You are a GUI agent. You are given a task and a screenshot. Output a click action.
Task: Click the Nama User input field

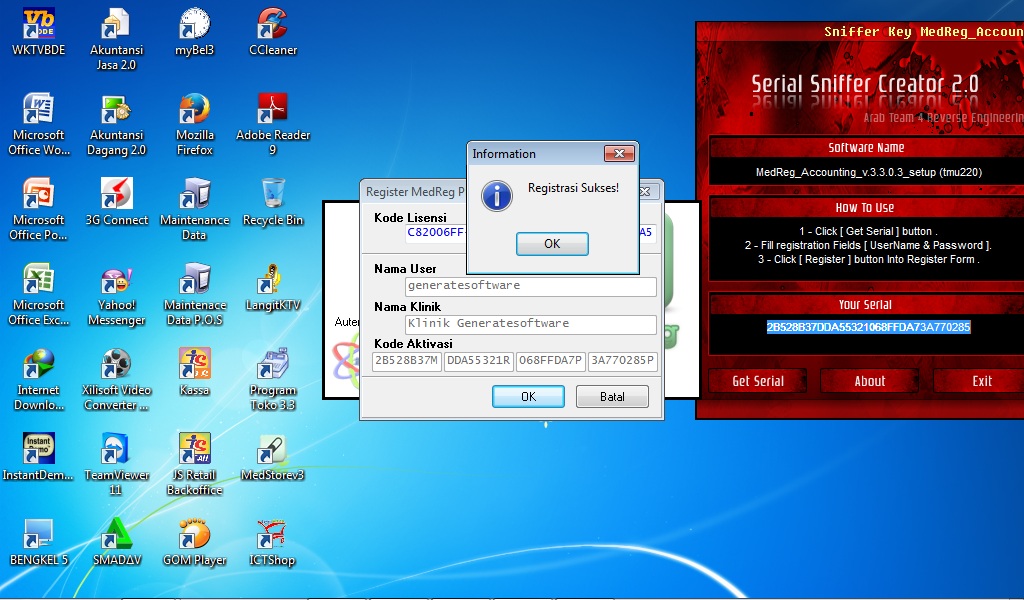click(530, 286)
